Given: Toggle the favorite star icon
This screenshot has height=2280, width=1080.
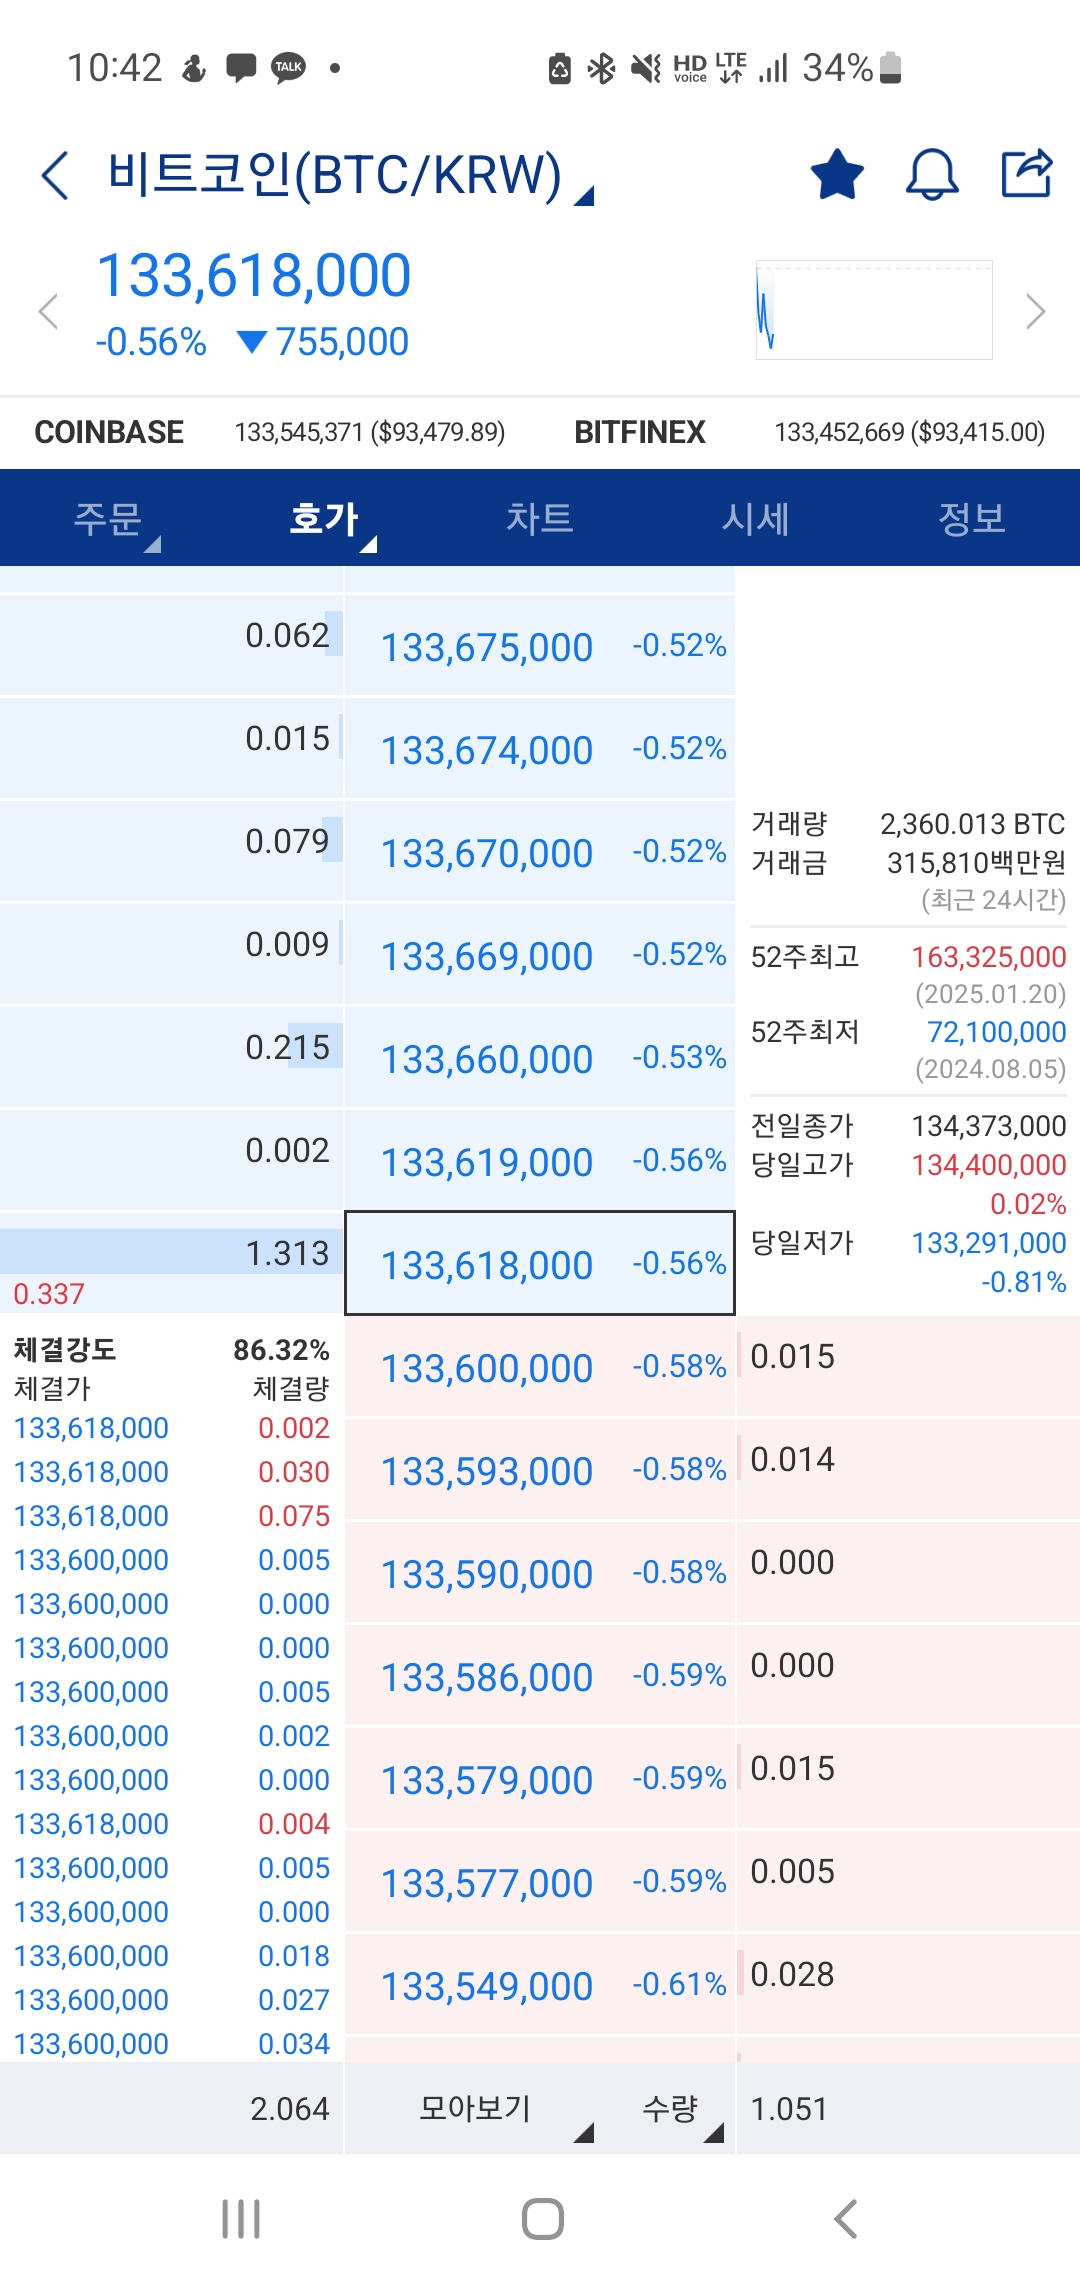Looking at the screenshot, I should point(836,175).
